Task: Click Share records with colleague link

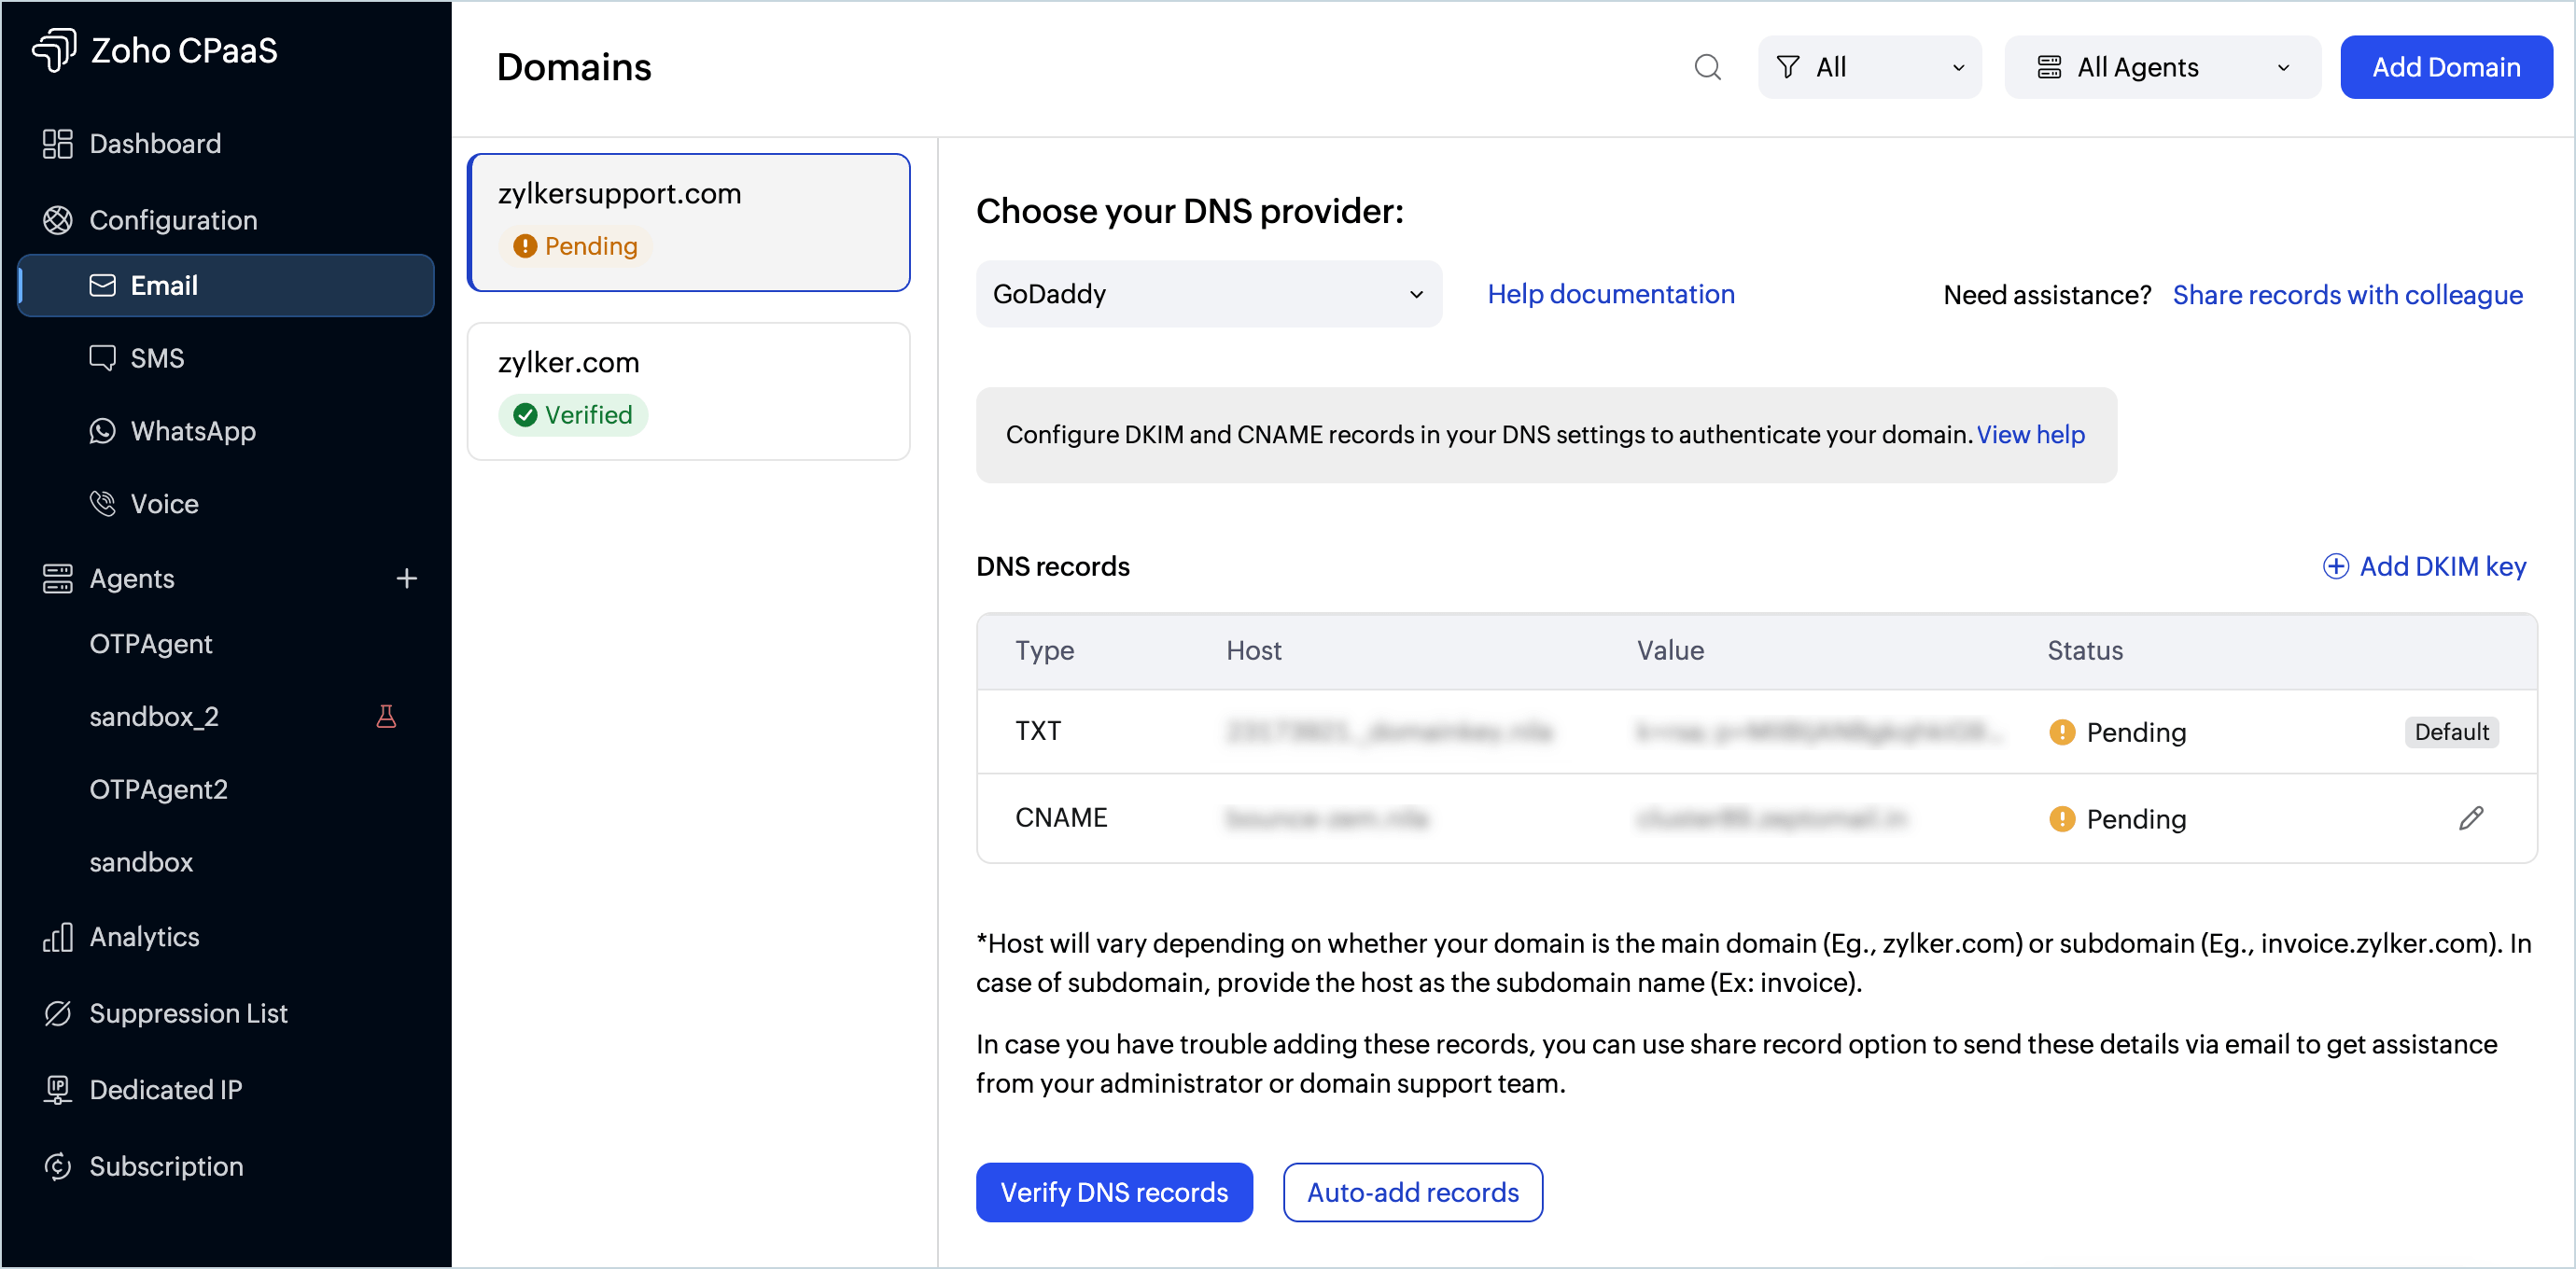Action: 2347,295
